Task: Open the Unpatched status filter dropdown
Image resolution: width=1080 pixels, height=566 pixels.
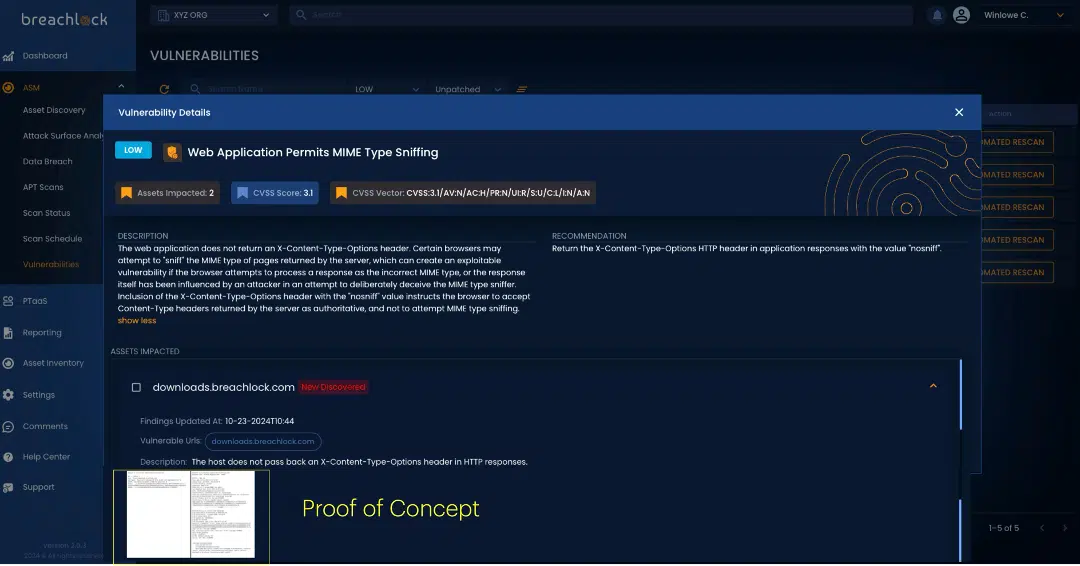Action: 467,90
